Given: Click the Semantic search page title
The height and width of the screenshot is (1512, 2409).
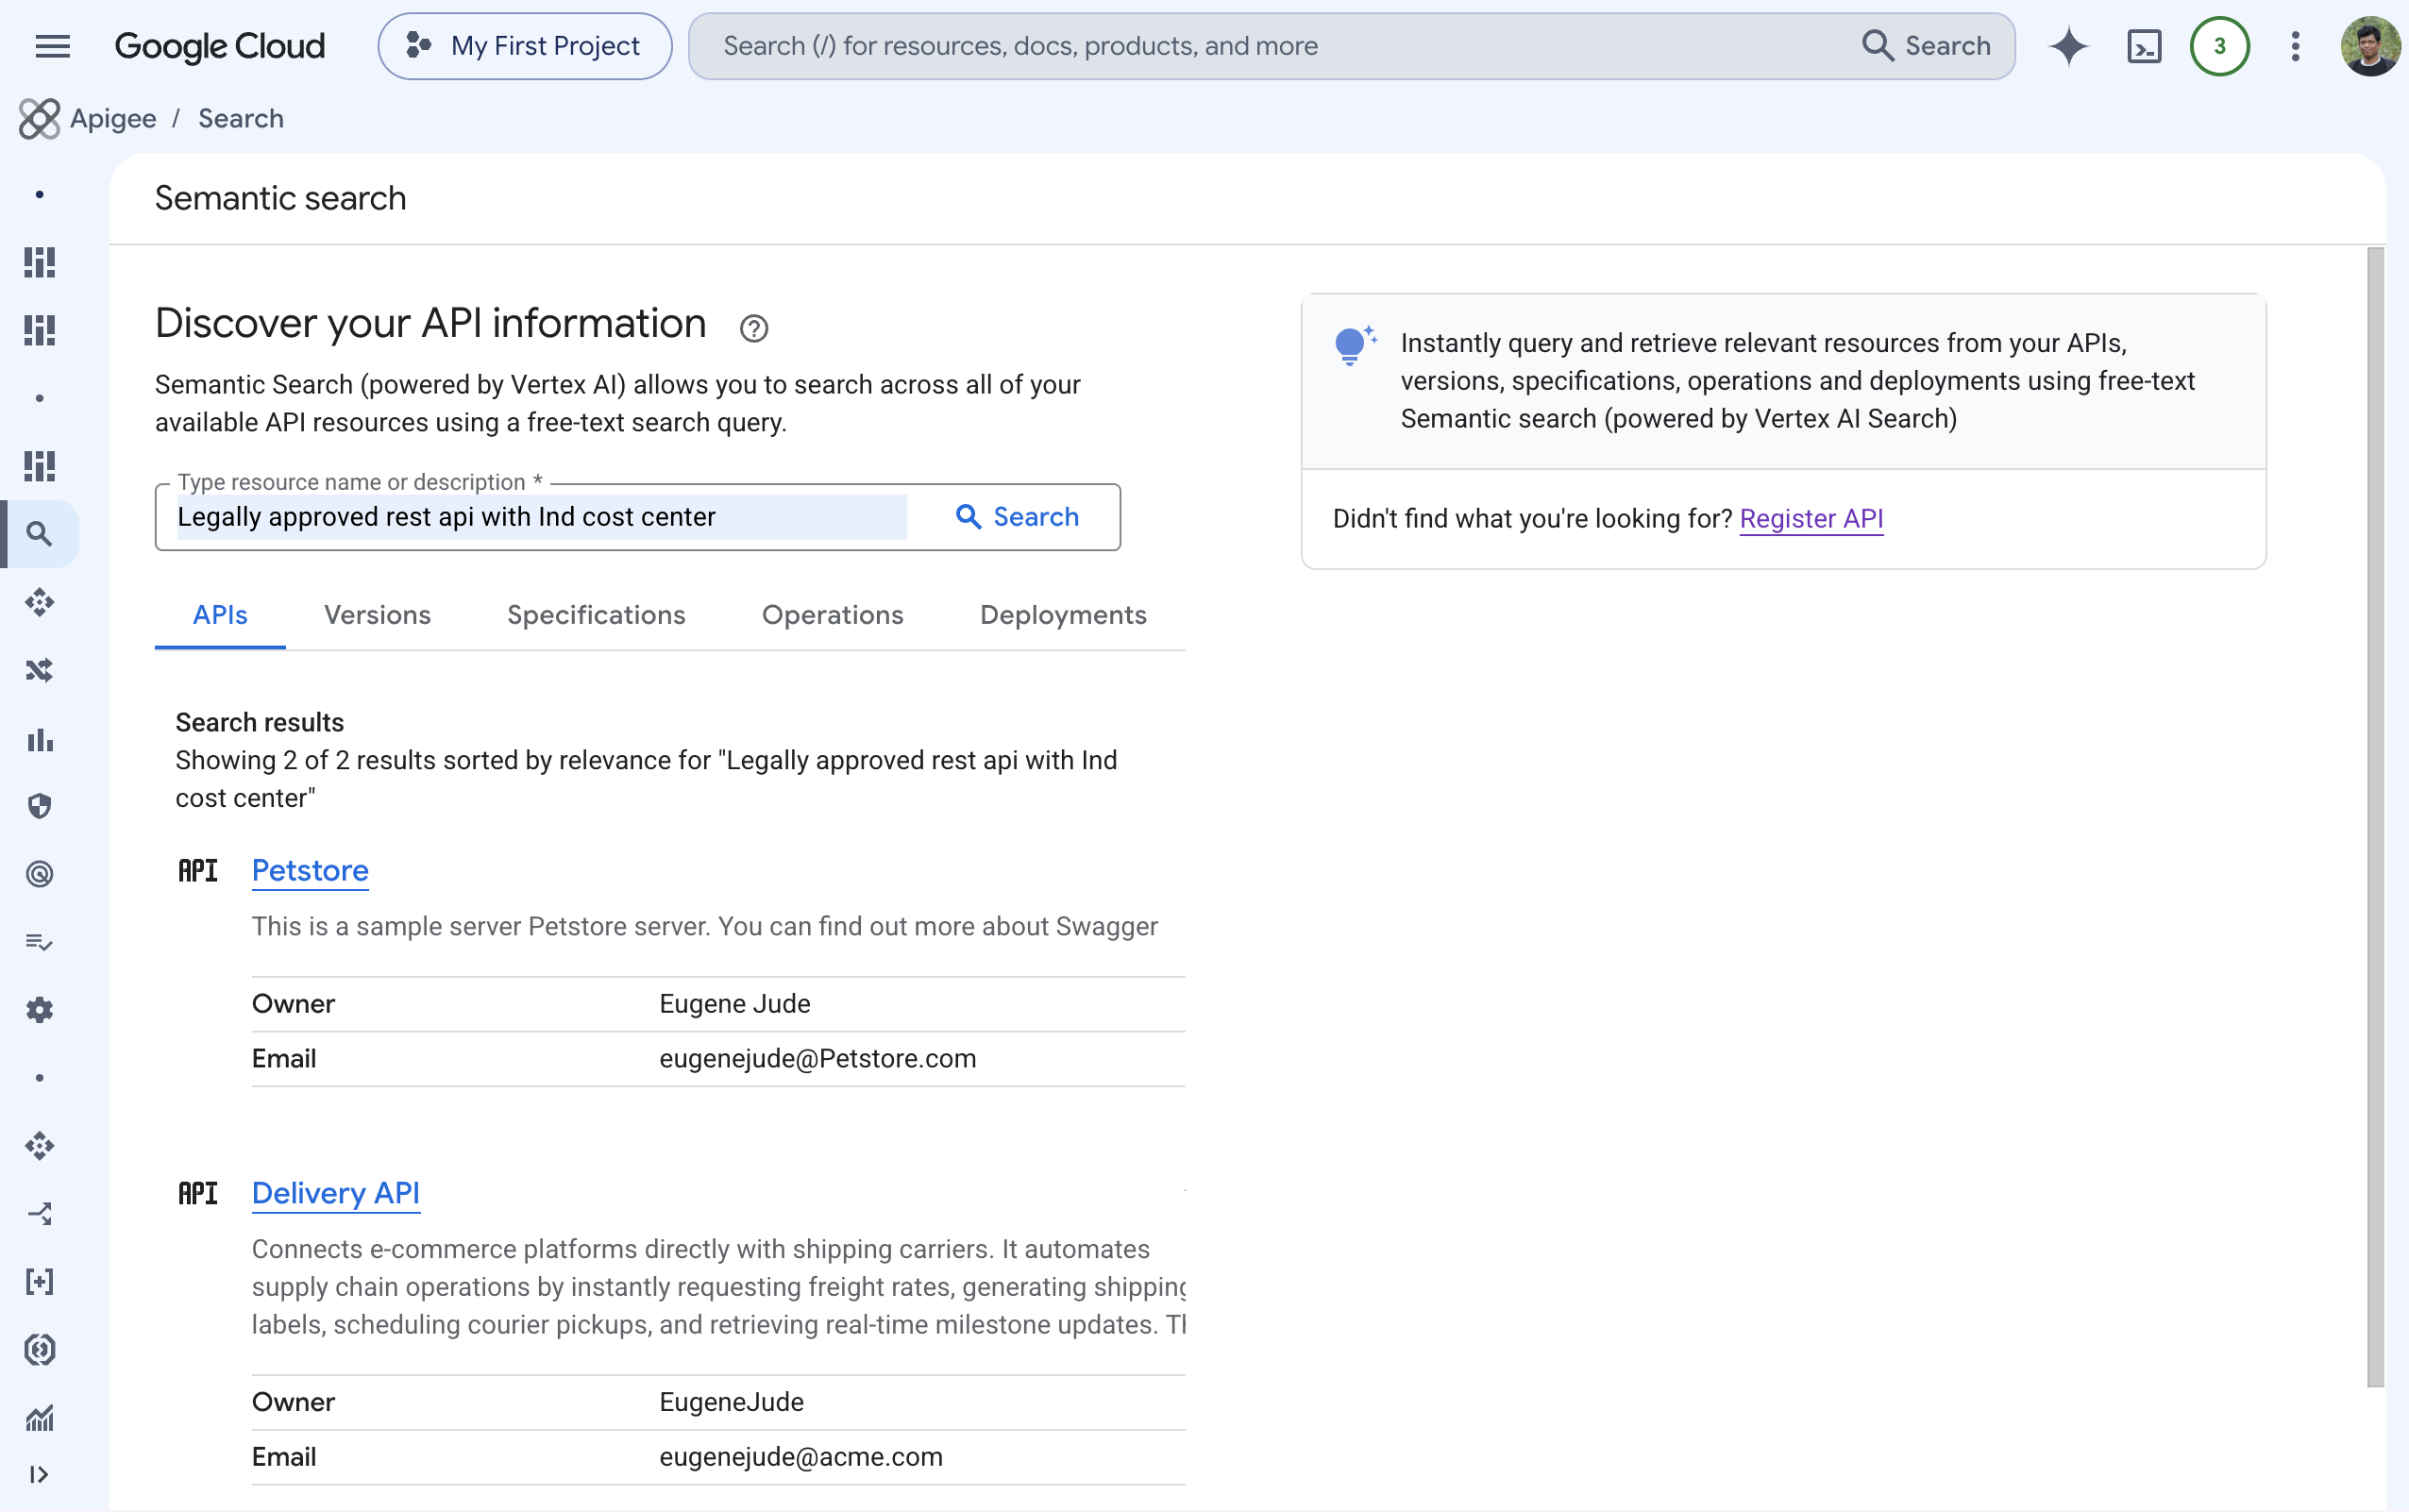Looking at the screenshot, I should point(280,198).
